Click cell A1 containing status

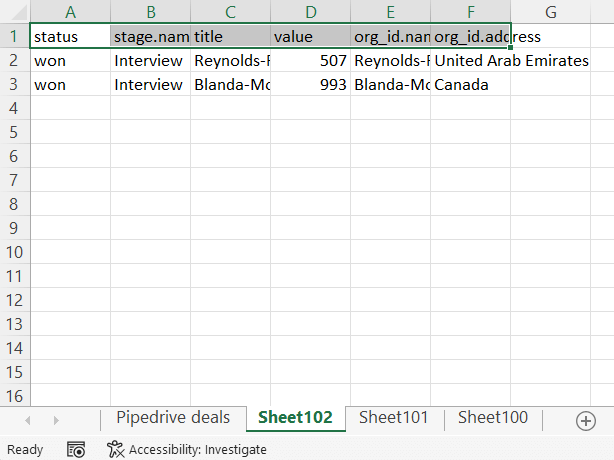[70, 36]
